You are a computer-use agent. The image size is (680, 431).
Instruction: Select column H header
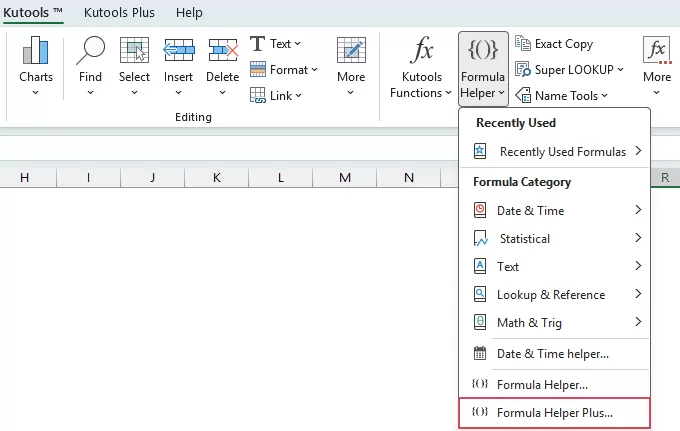(x=25, y=177)
